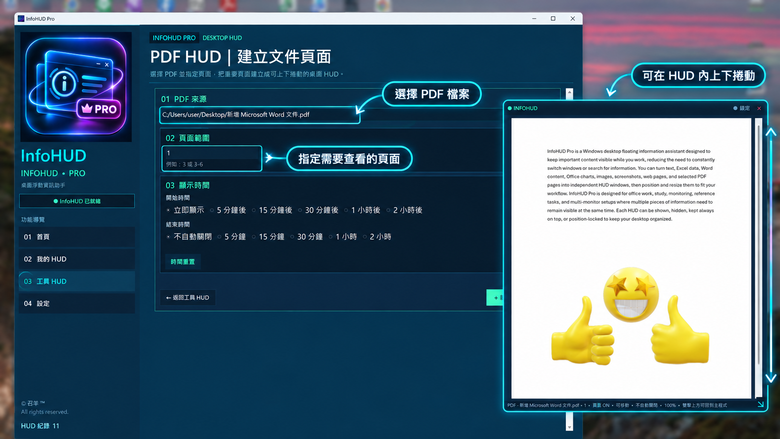Click the 功能導覽 sidebar label
Image resolution: width=780 pixels, height=439 pixels.
coord(33,219)
